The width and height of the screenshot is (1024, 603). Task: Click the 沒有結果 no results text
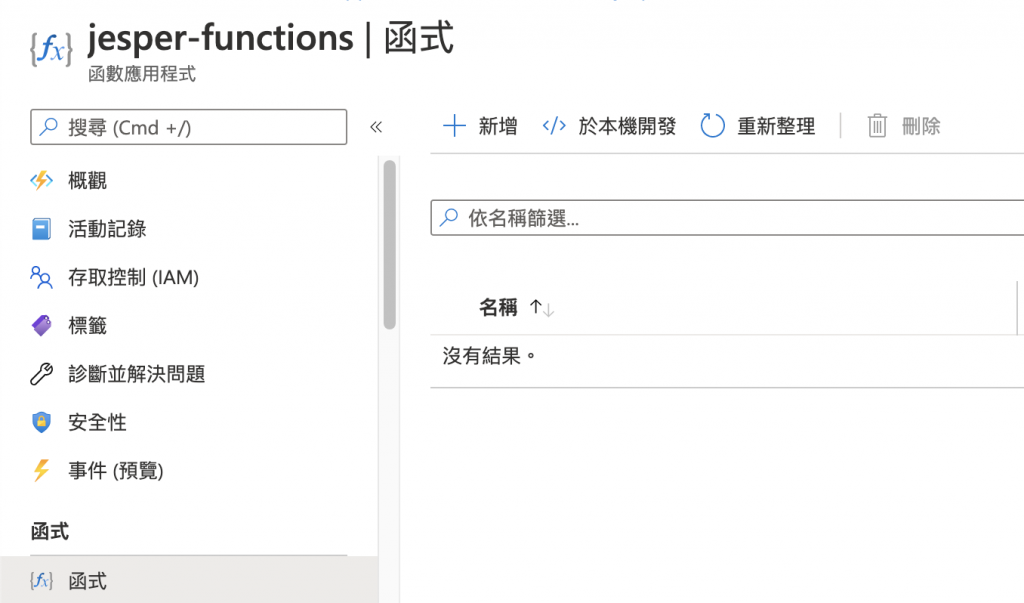pos(488,356)
